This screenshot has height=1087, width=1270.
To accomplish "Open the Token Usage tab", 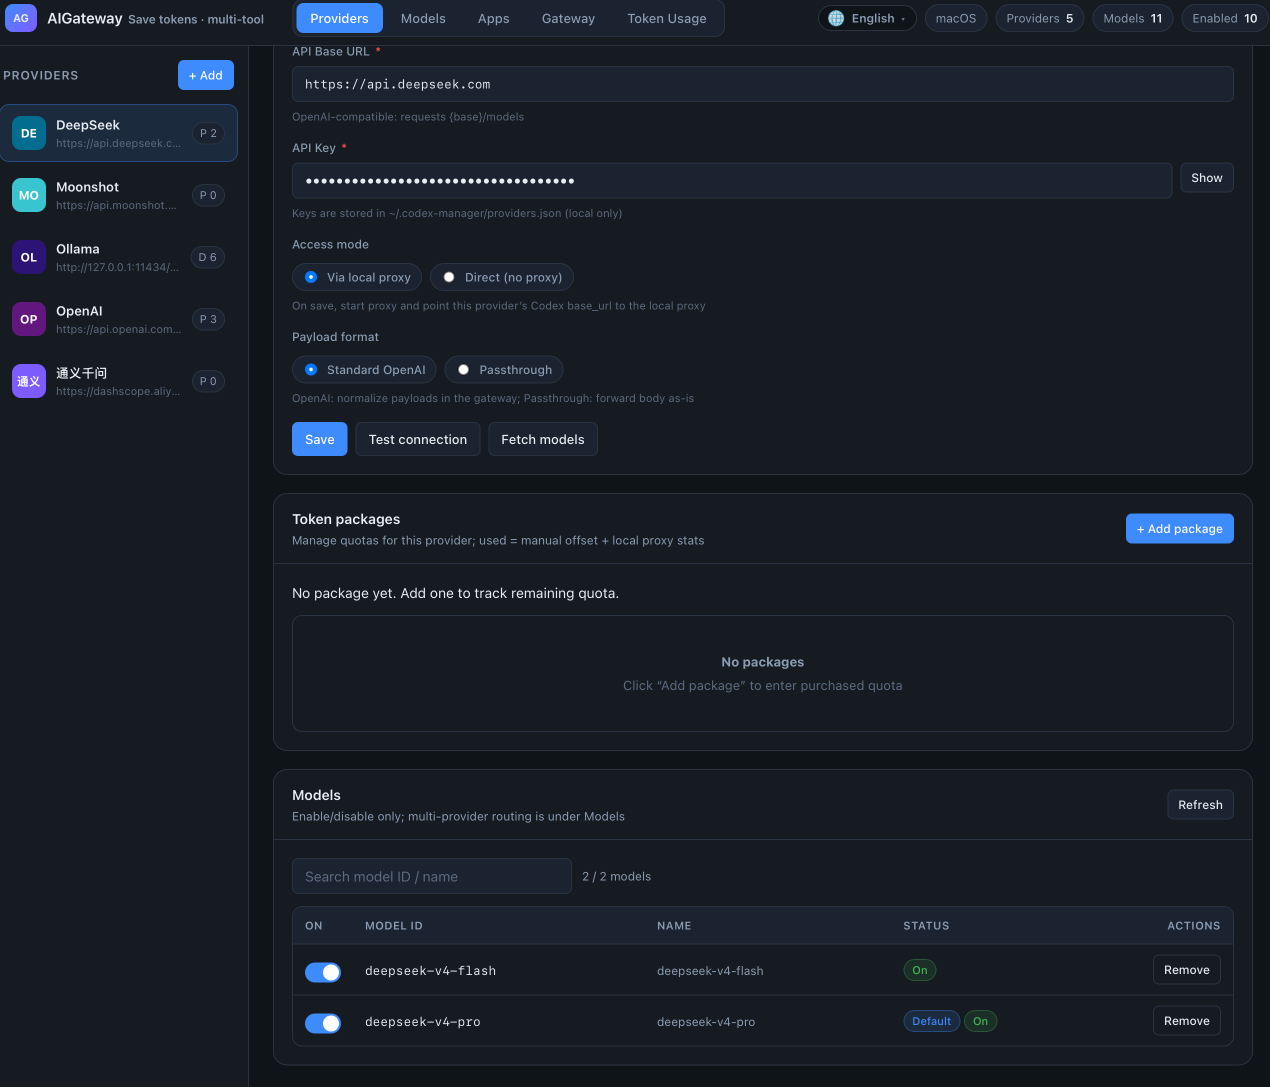I will (x=667, y=18).
